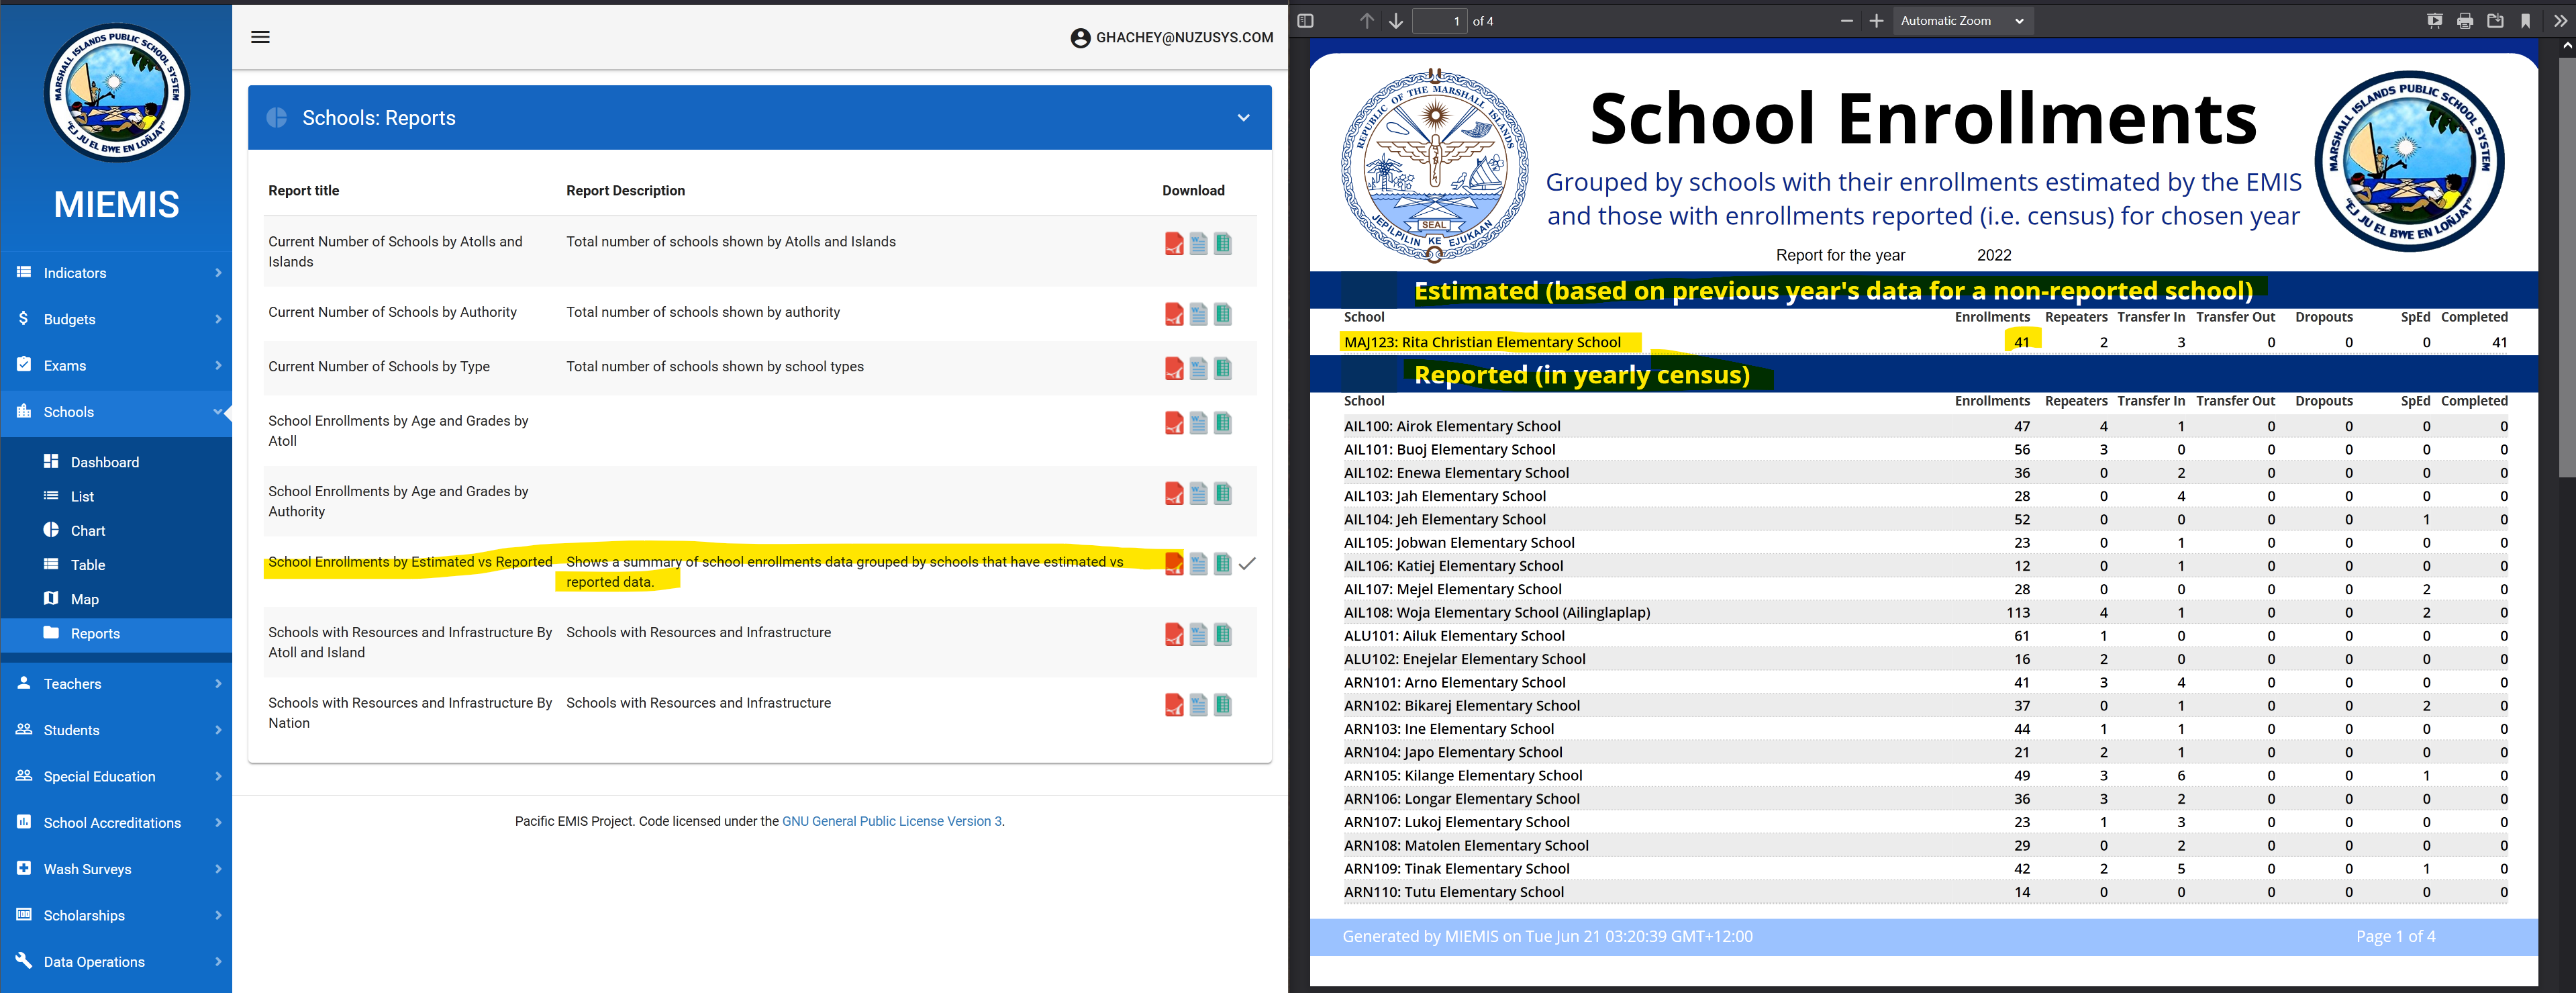
Task: Zoom out of the PDF document
Action: point(1847,21)
